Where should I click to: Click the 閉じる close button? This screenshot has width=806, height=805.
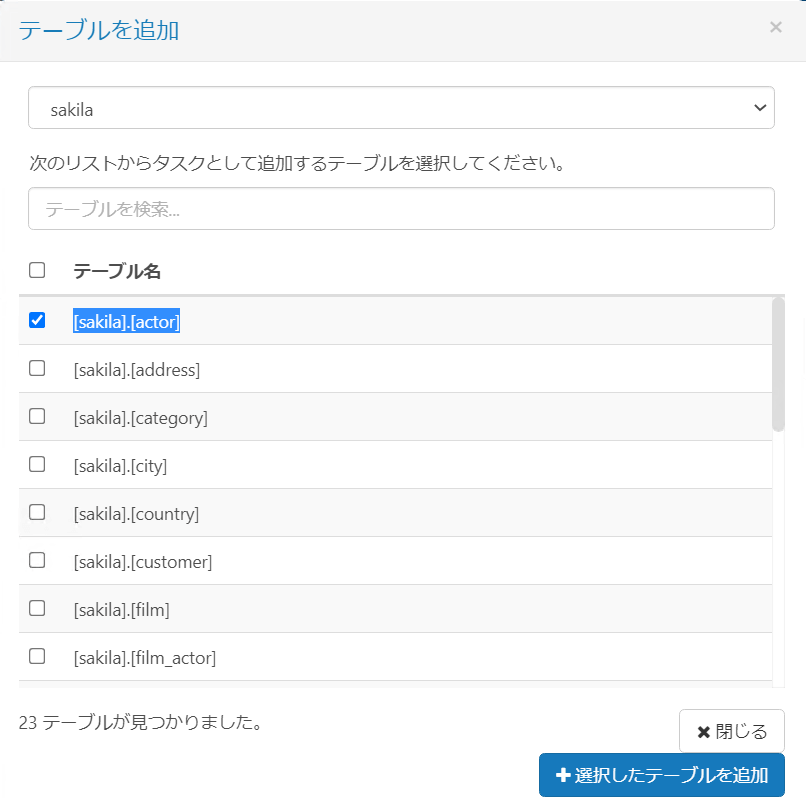click(731, 731)
